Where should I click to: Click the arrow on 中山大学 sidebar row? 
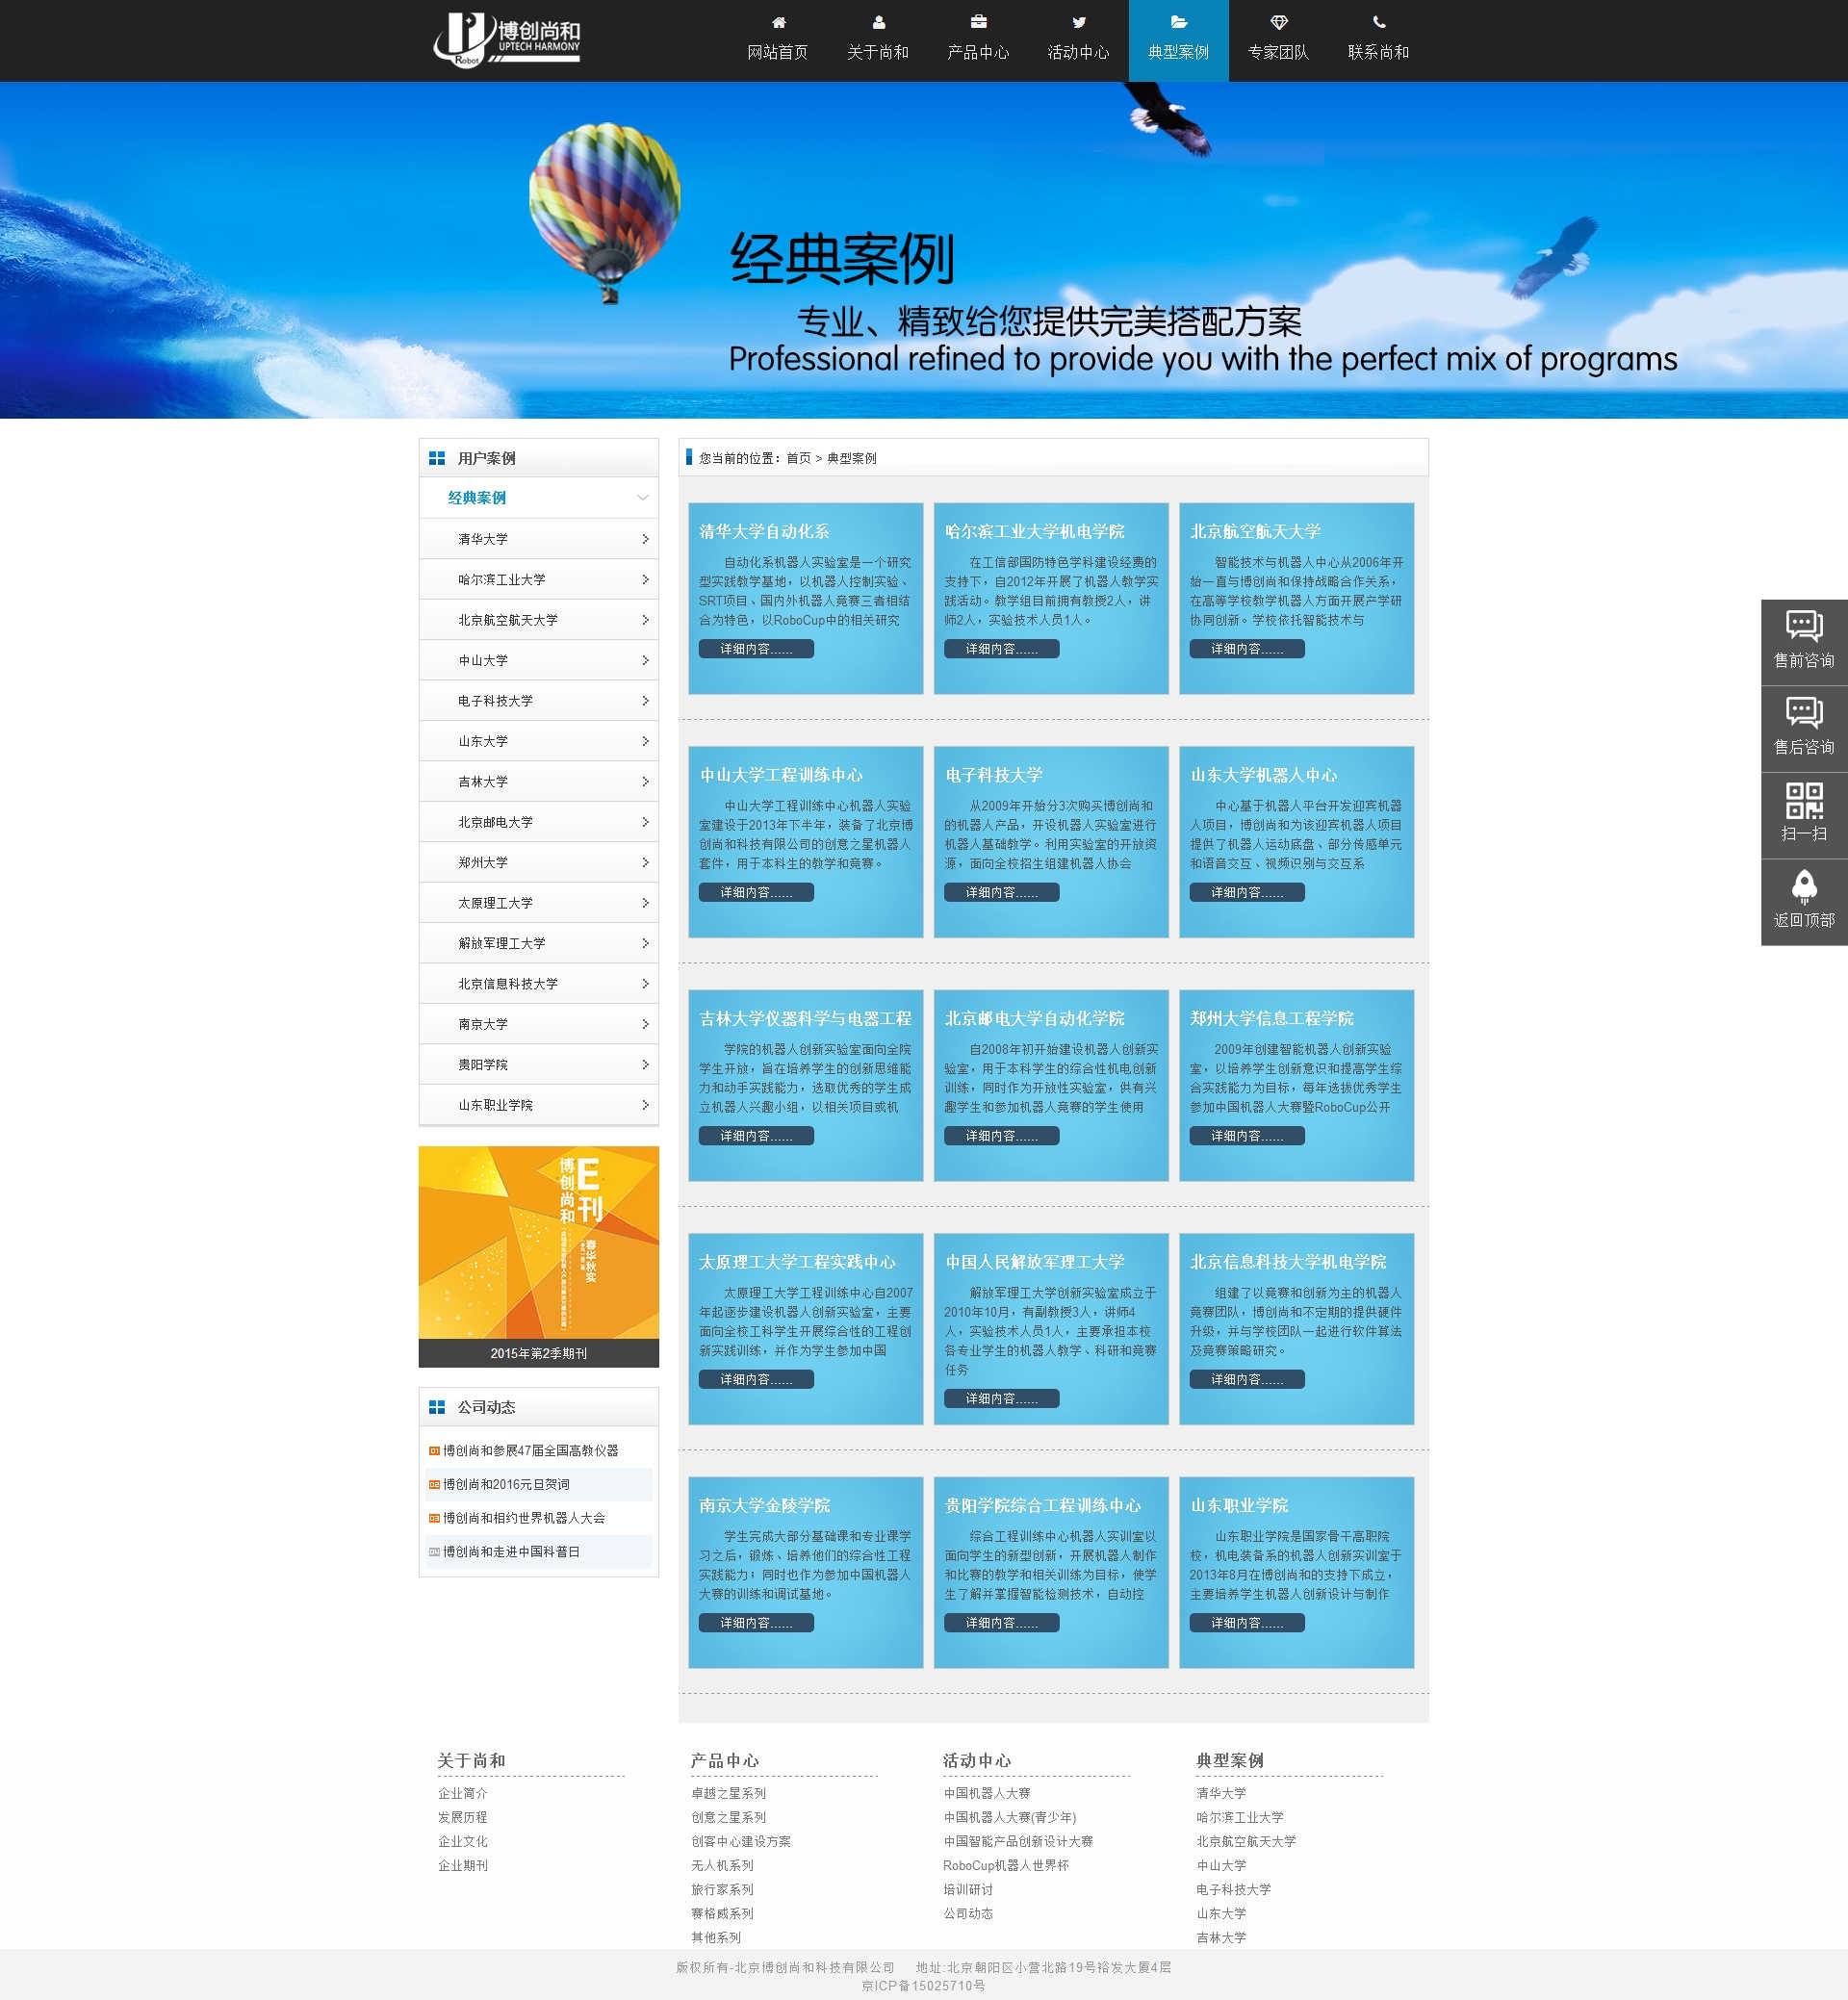645,660
